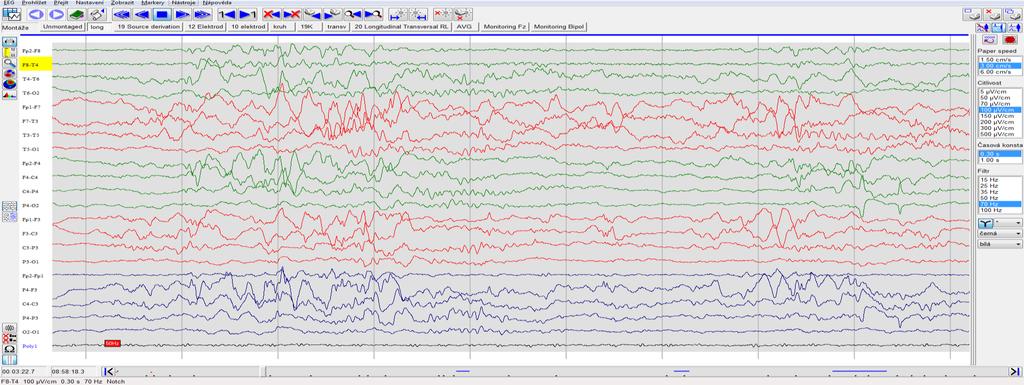Select the Monitoring Bipol montage
The image size is (1024, 385).
(x=559, y=27)
